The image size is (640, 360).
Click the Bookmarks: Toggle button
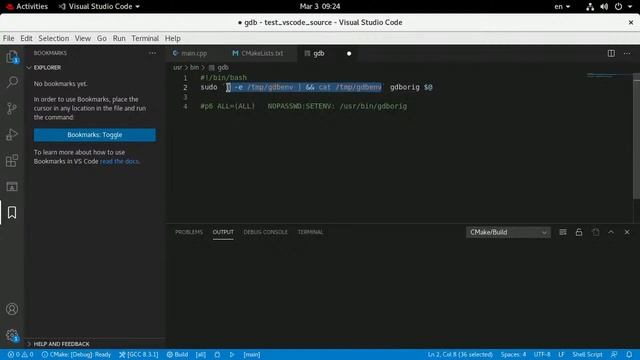95,135
